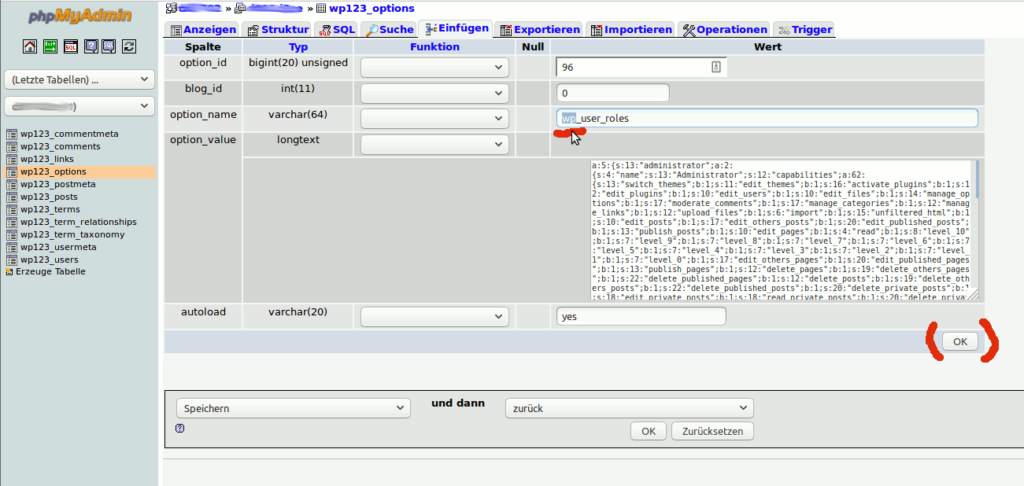Click table icon beside wp123_usermeta
Viewport: 1024px width, 486px height.
11,247
